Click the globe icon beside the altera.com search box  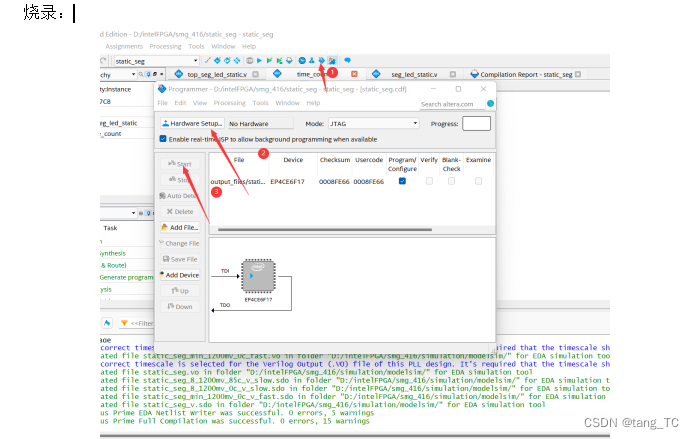click(490, 104)
